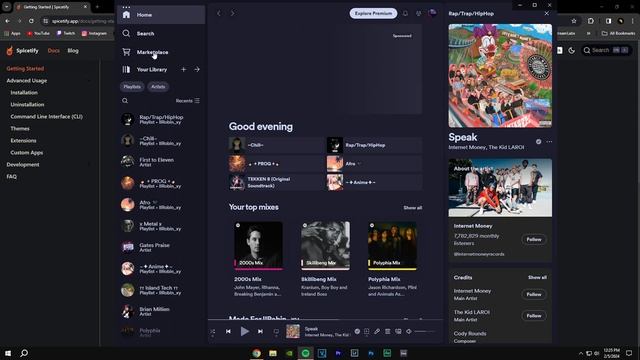
Task: Open Installation in Spicetify docs sidebar
Action: [24, 93]
